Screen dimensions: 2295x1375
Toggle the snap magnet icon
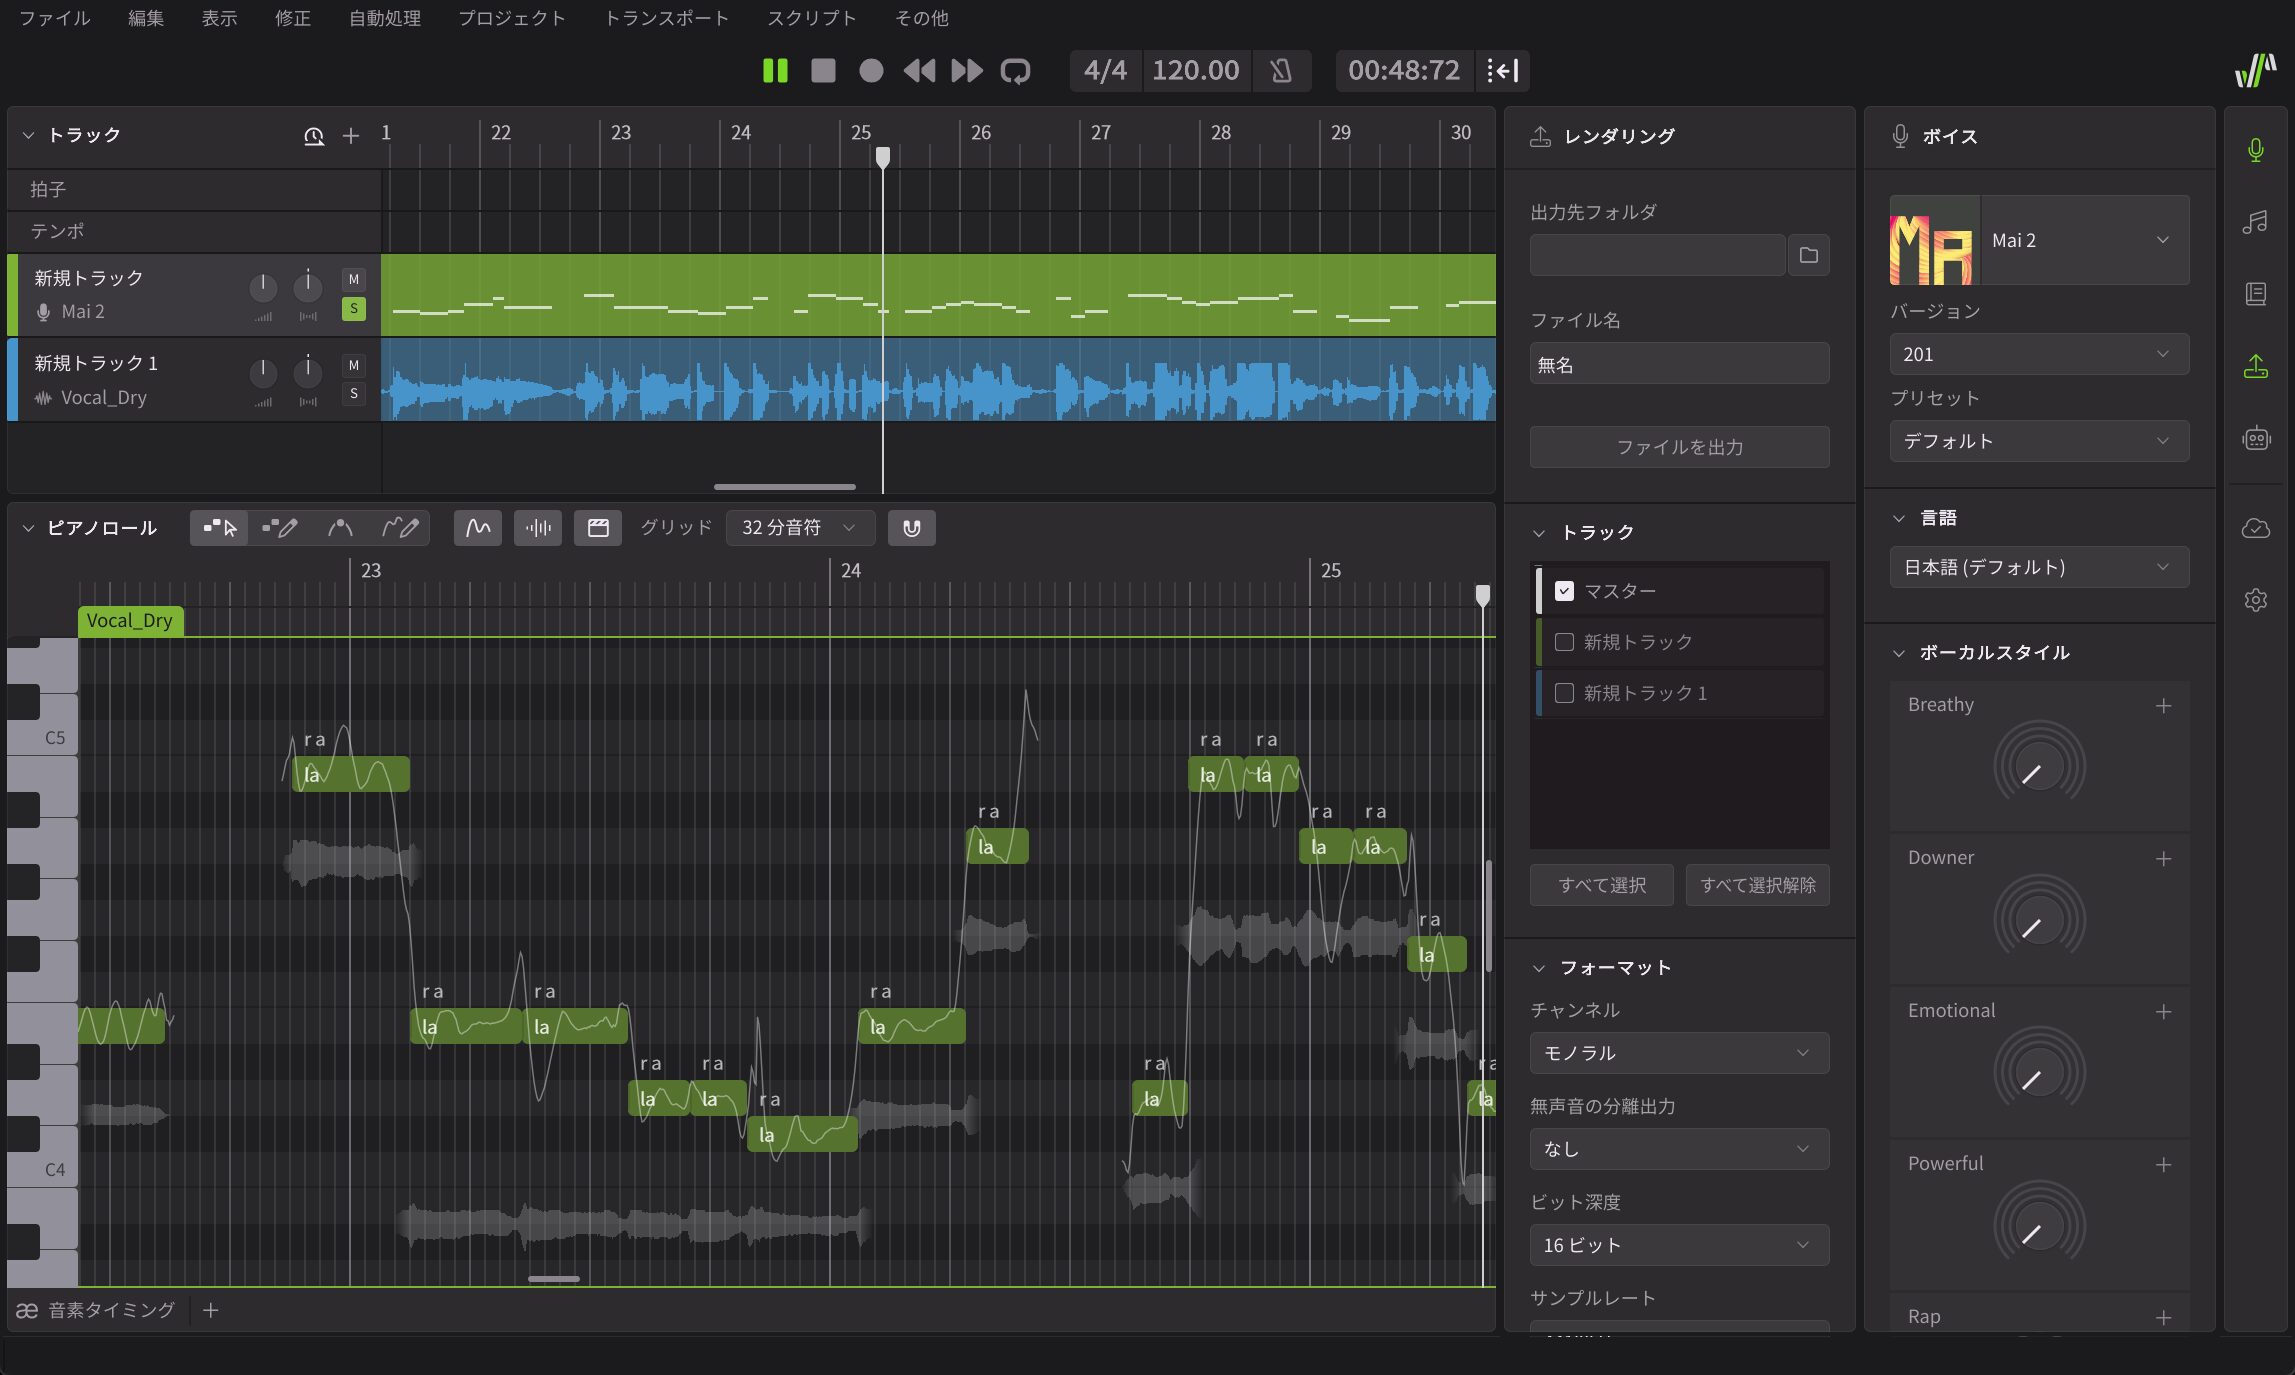(x=911, y=528)
